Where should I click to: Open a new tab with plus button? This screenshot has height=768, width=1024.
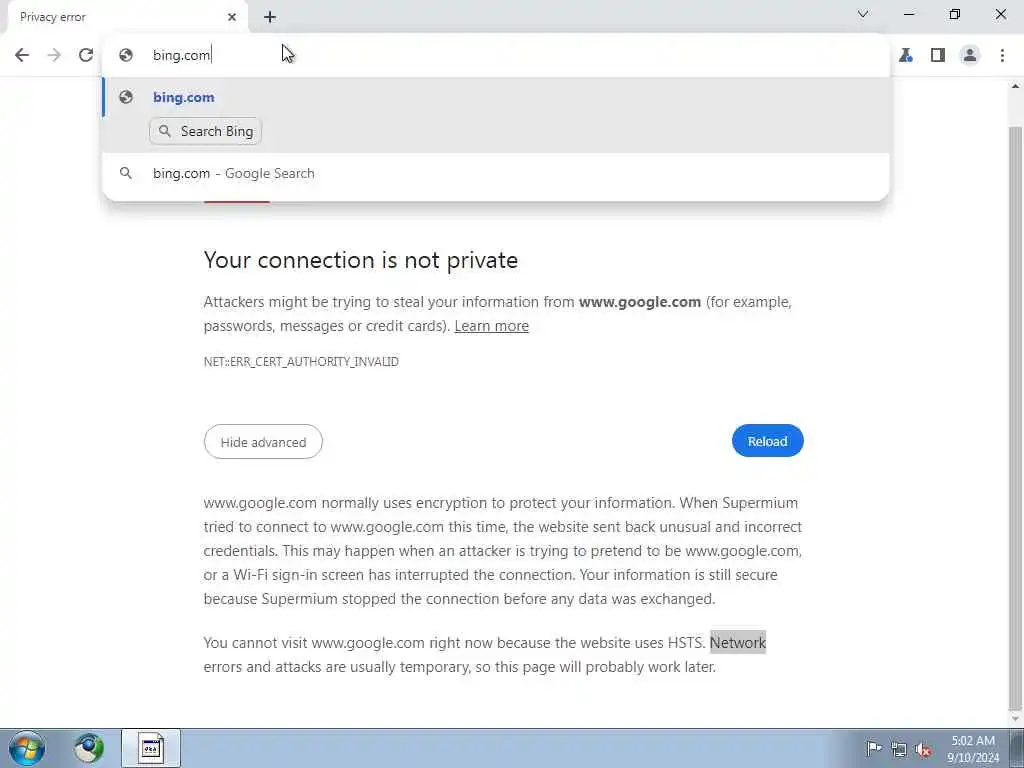pyautogui.click(x=270, y=17)
